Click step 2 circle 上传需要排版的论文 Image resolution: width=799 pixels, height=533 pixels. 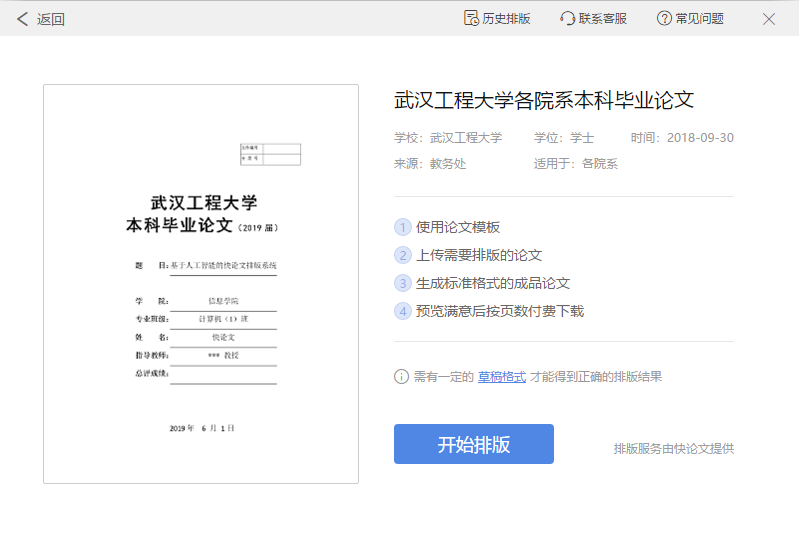[x=403, y=255]
